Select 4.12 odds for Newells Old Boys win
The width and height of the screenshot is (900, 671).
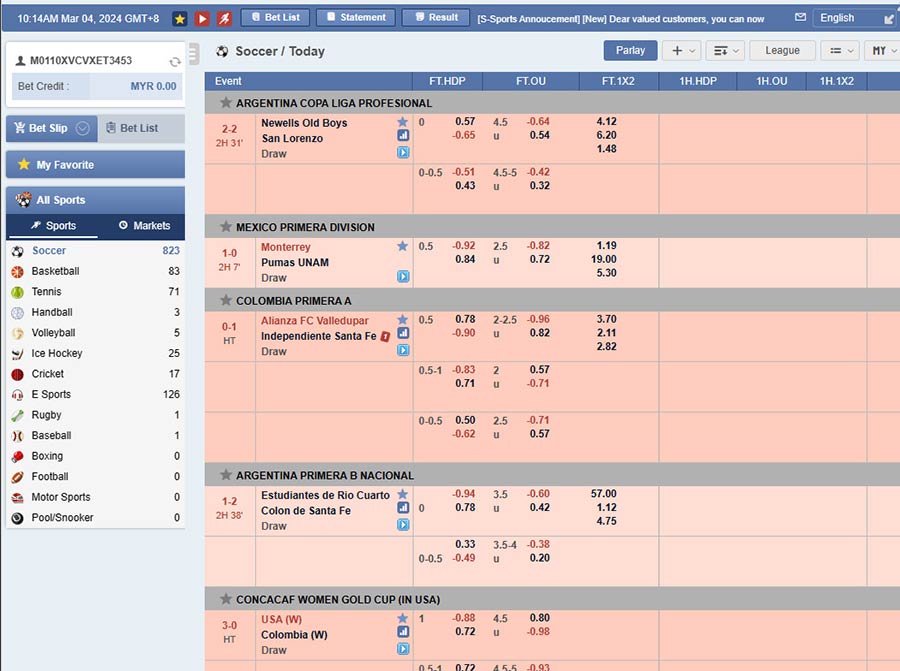(x=606, y=122)
